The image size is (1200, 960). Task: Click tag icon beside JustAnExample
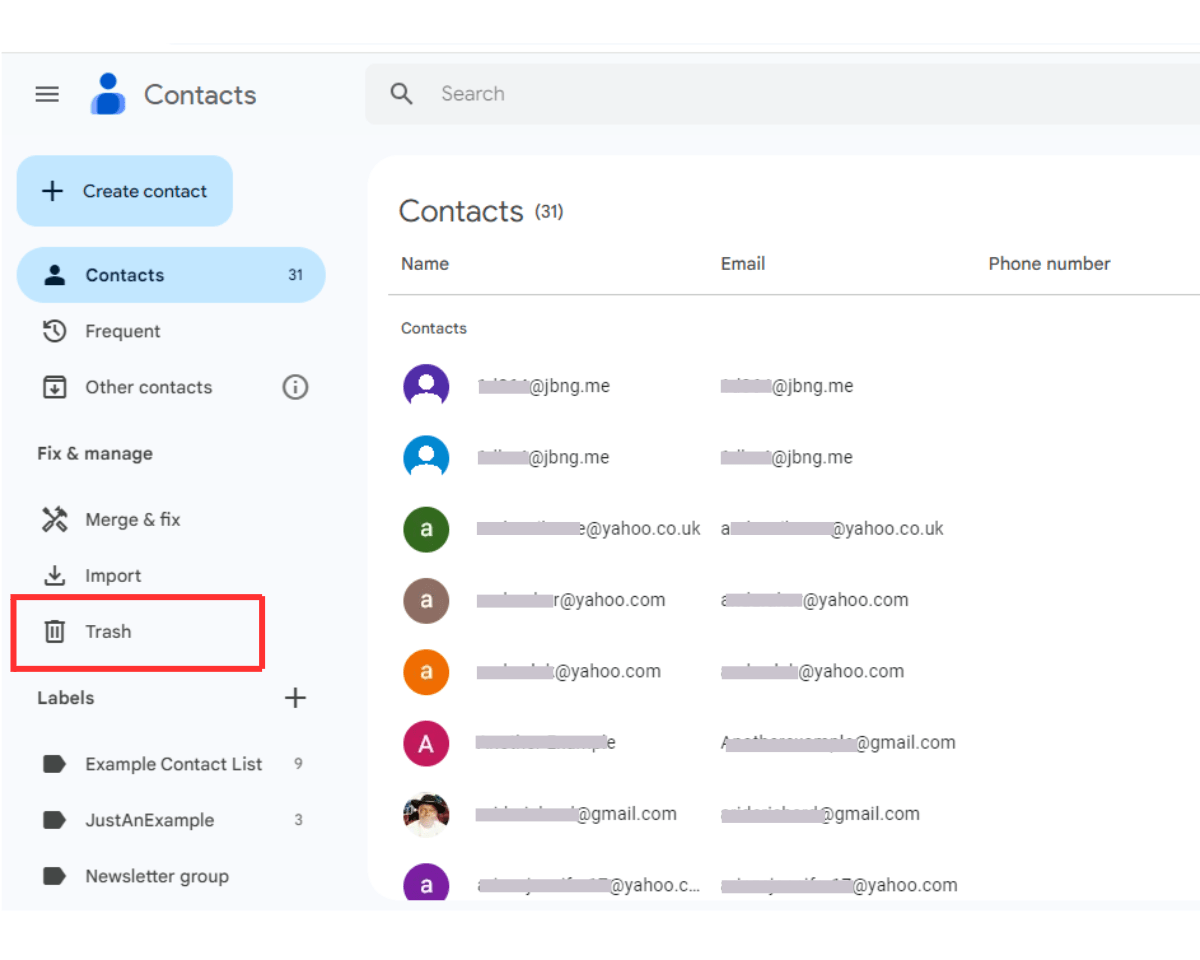pos(55,820)
